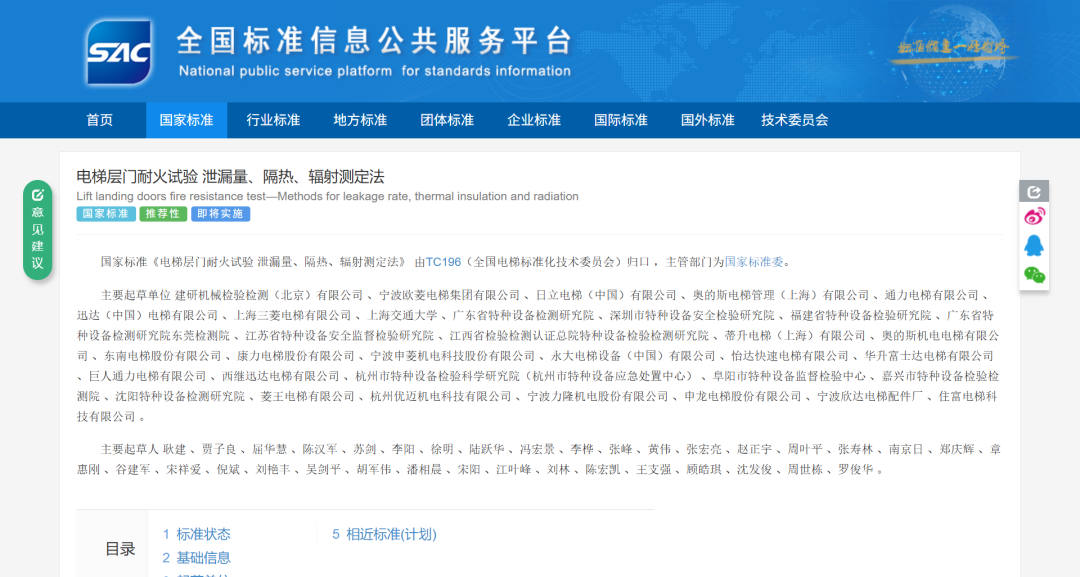
Task: Open 技术委员会 tab
Action: click(x=794, y=120)
